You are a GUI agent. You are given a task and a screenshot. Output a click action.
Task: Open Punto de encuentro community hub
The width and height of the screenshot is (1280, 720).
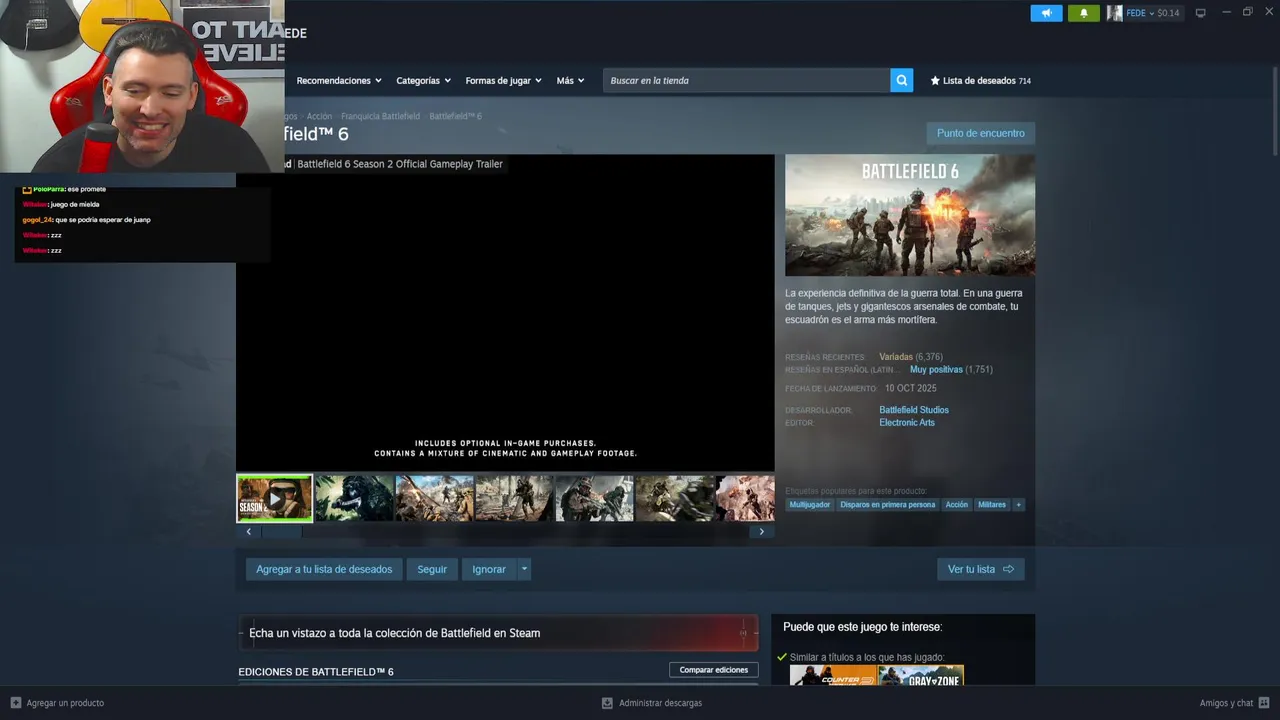coord(981,133)
